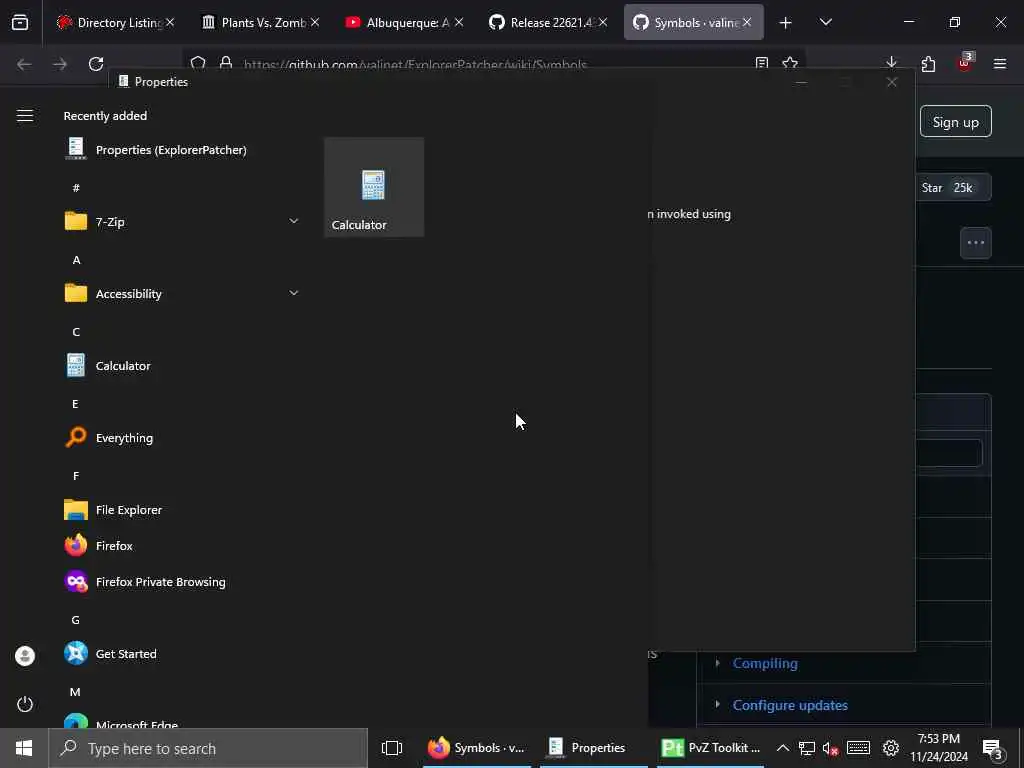Image resolution: width=1024 pixels, height=768 pixels.
Task: Open the Configure updates wiki link
Action: tap(790, 705)
